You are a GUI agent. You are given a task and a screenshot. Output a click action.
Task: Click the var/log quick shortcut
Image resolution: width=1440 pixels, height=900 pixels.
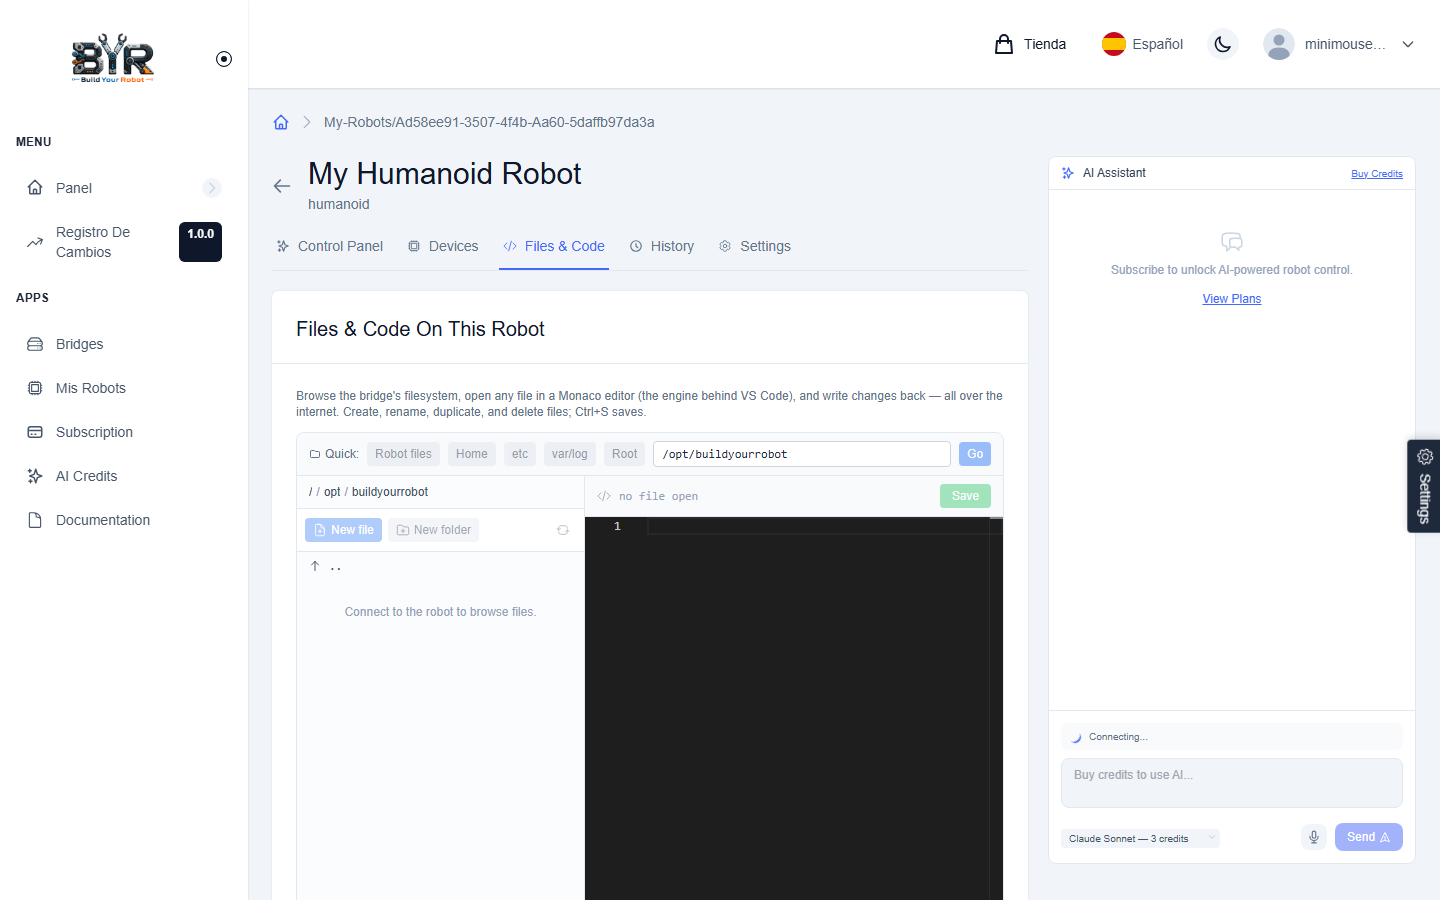click(570, 454)
